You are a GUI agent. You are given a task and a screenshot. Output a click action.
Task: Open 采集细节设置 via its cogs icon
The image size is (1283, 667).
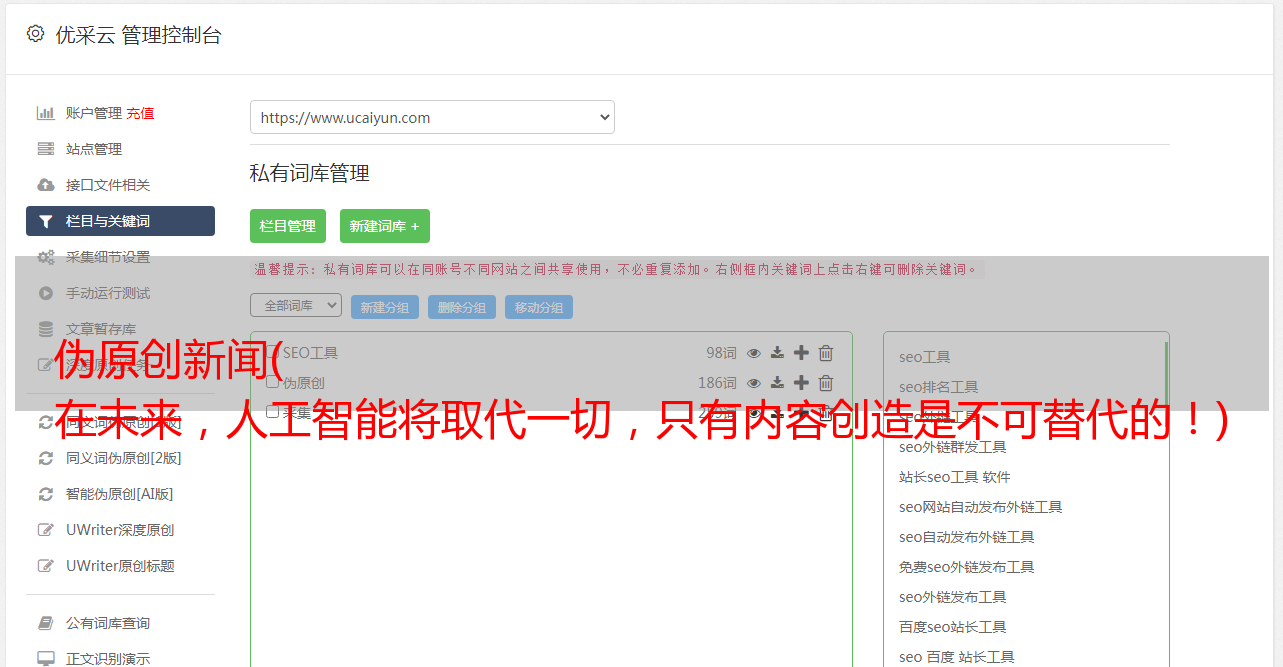[46, 257]
